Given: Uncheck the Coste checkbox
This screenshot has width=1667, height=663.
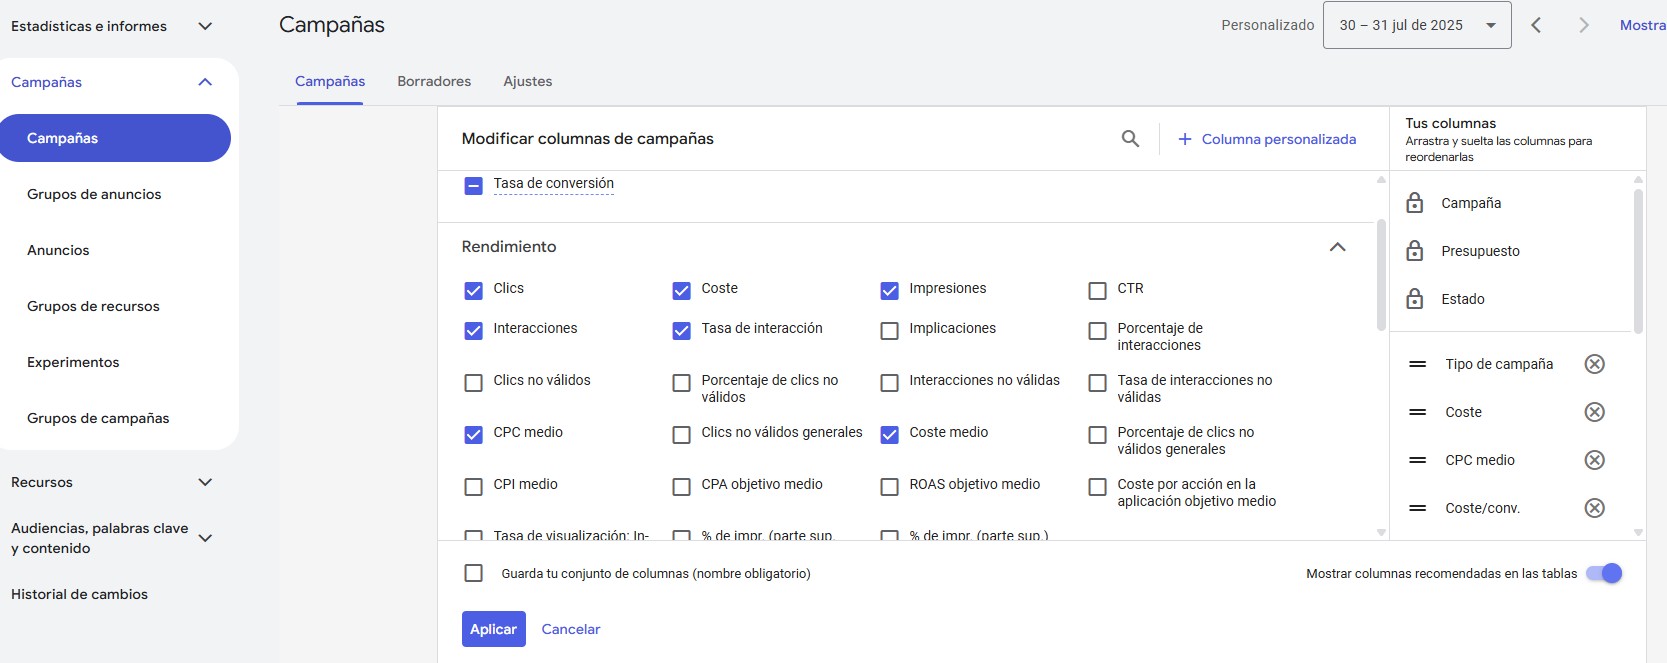Looking at the screenshot, I should 682,291.
